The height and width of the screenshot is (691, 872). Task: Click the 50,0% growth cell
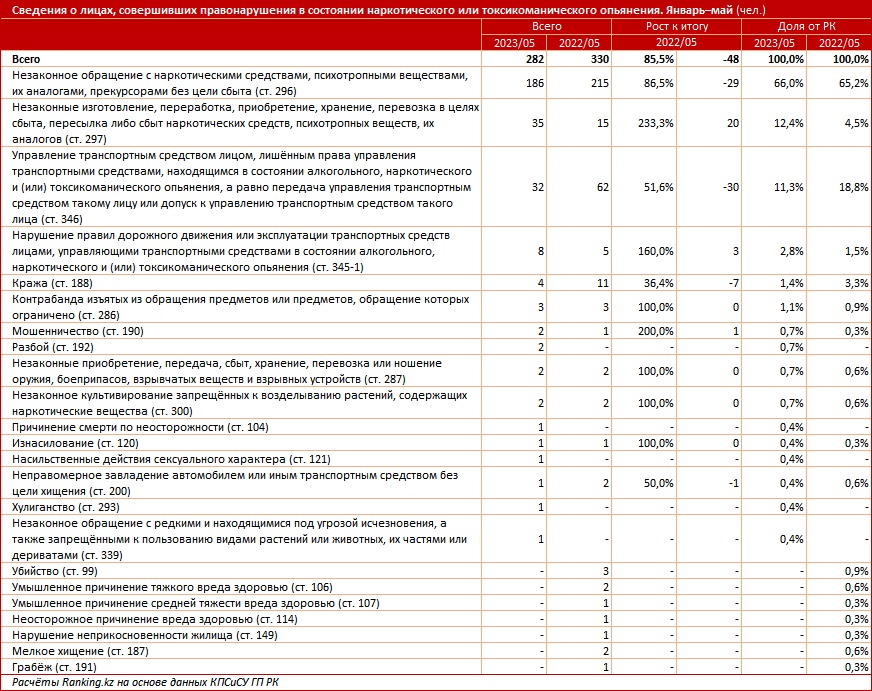click(x=659, y=483)
